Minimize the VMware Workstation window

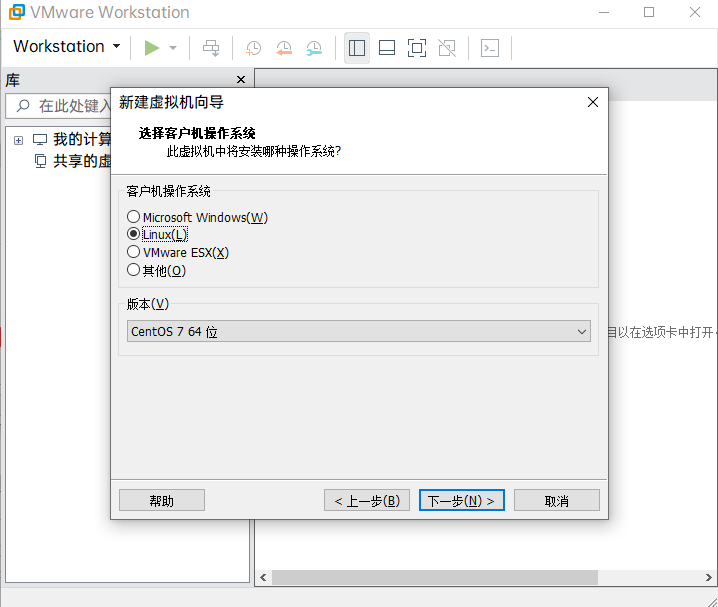coord(604,12)
